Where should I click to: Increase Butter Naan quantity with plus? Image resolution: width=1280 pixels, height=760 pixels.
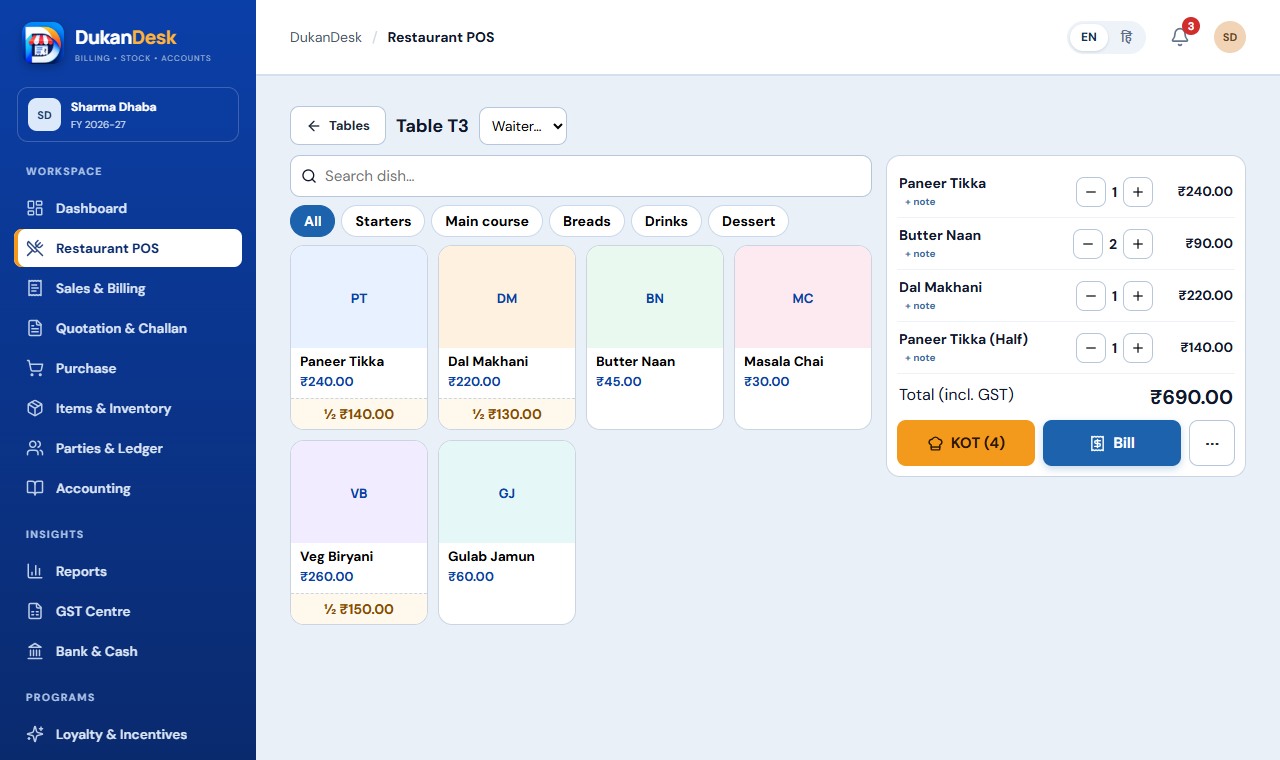(x=1138, y=244)
